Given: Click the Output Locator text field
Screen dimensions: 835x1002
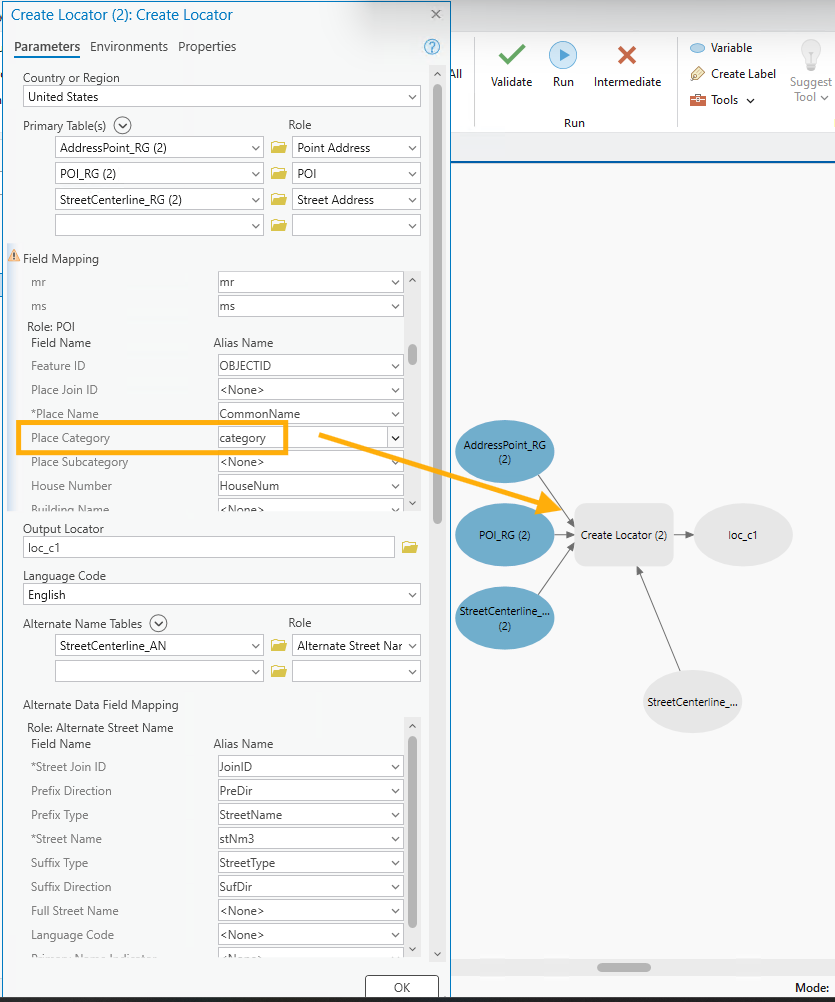Looking at the screenshot, I should [x=208, y=548].
